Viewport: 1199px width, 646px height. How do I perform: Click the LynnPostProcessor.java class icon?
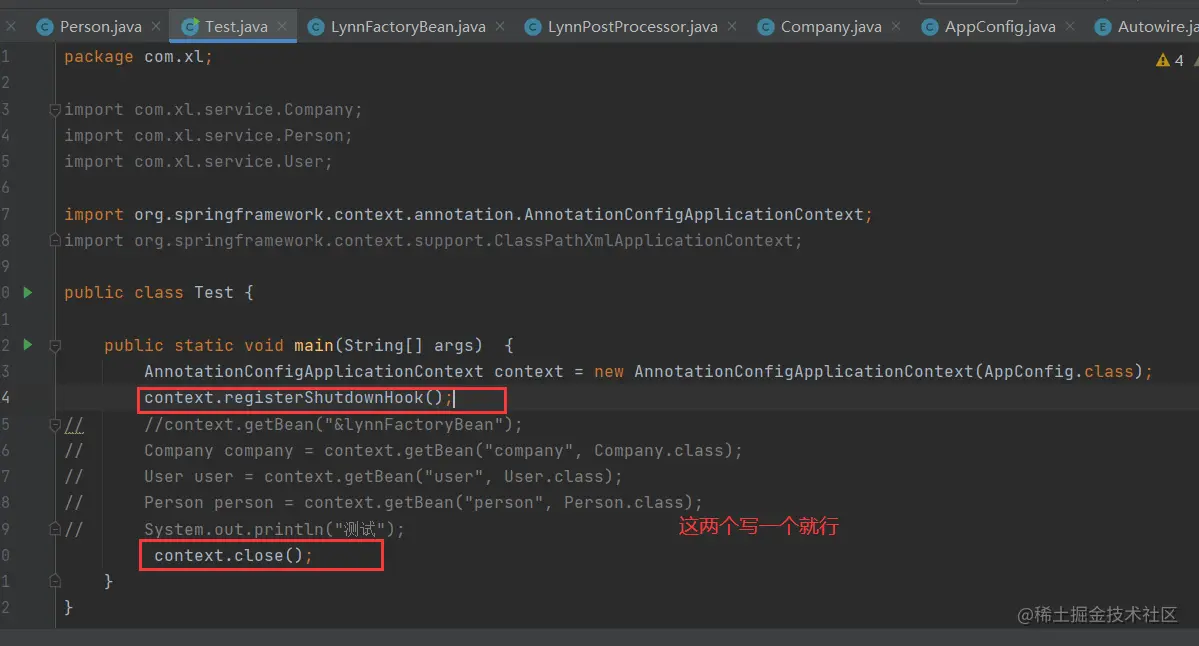click(x=533, y=28)
